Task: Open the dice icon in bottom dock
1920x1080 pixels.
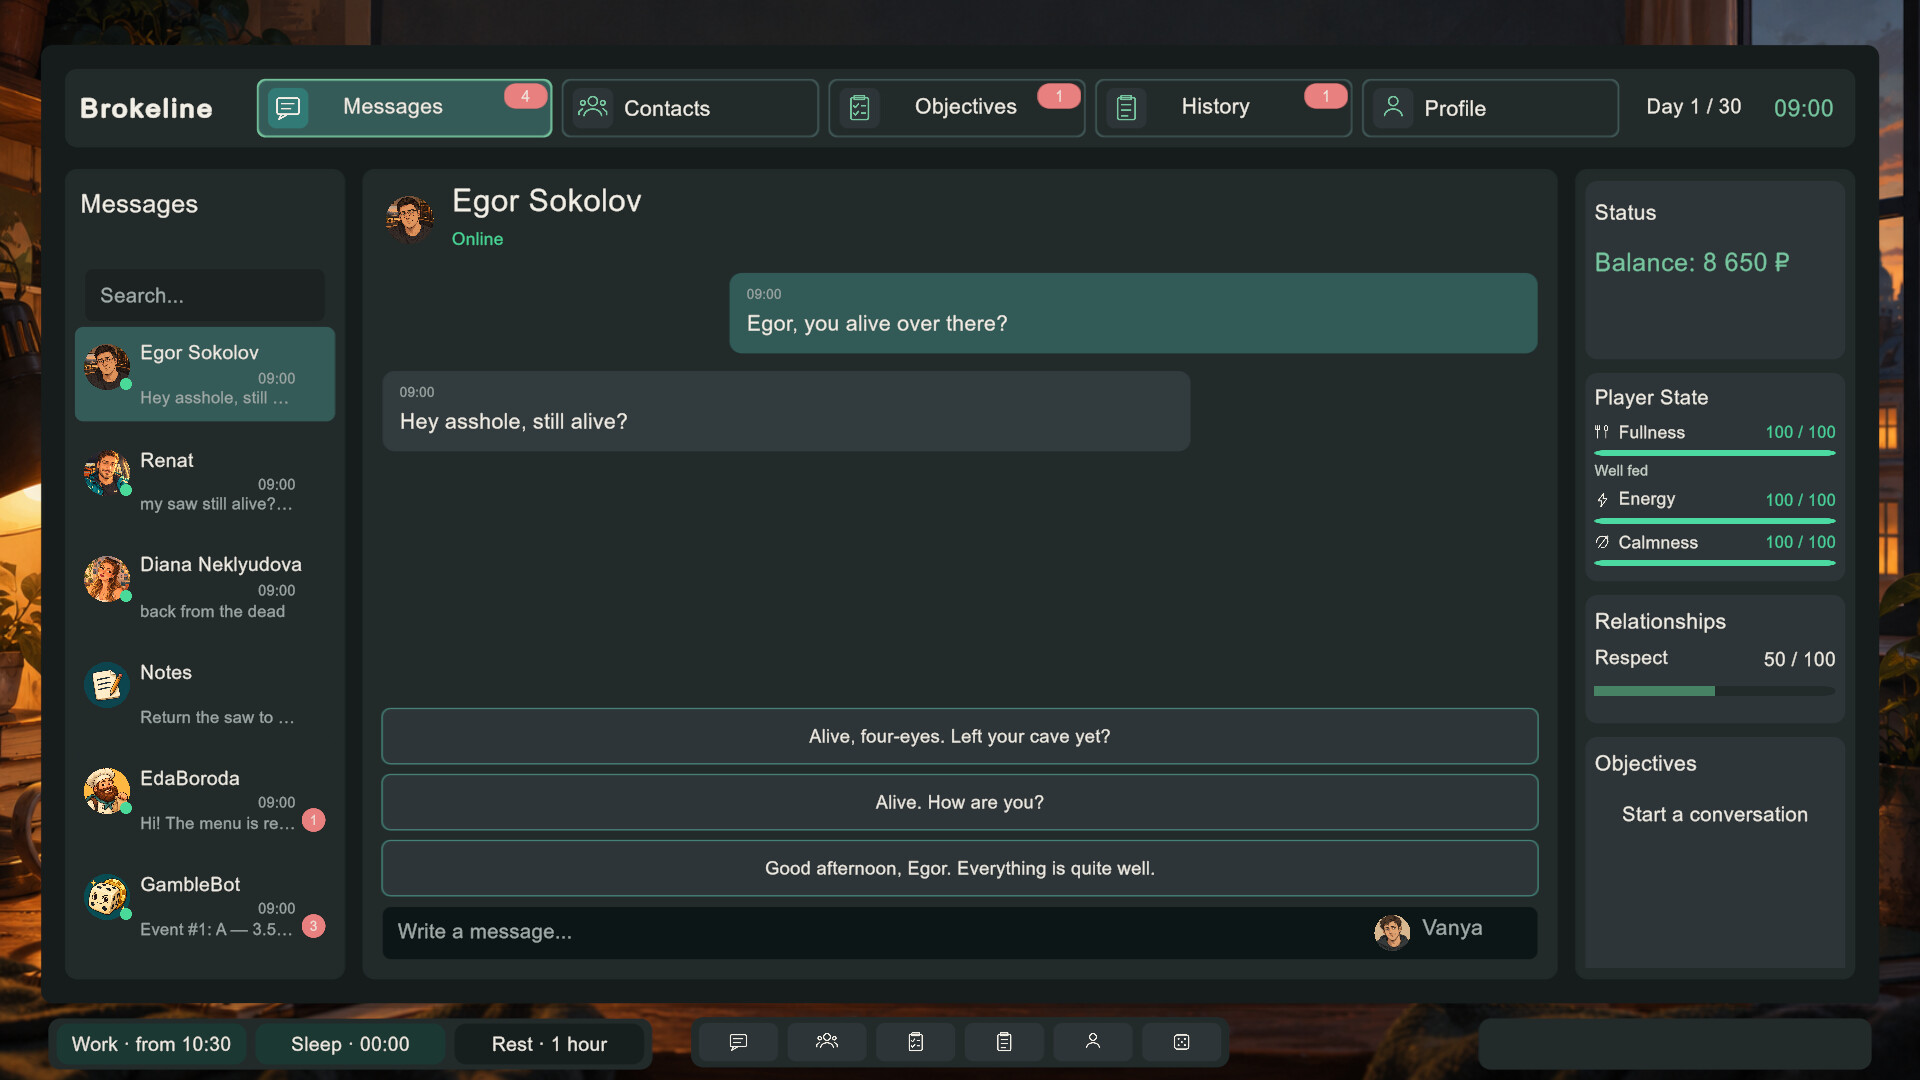Action: coord(1181,1042)
